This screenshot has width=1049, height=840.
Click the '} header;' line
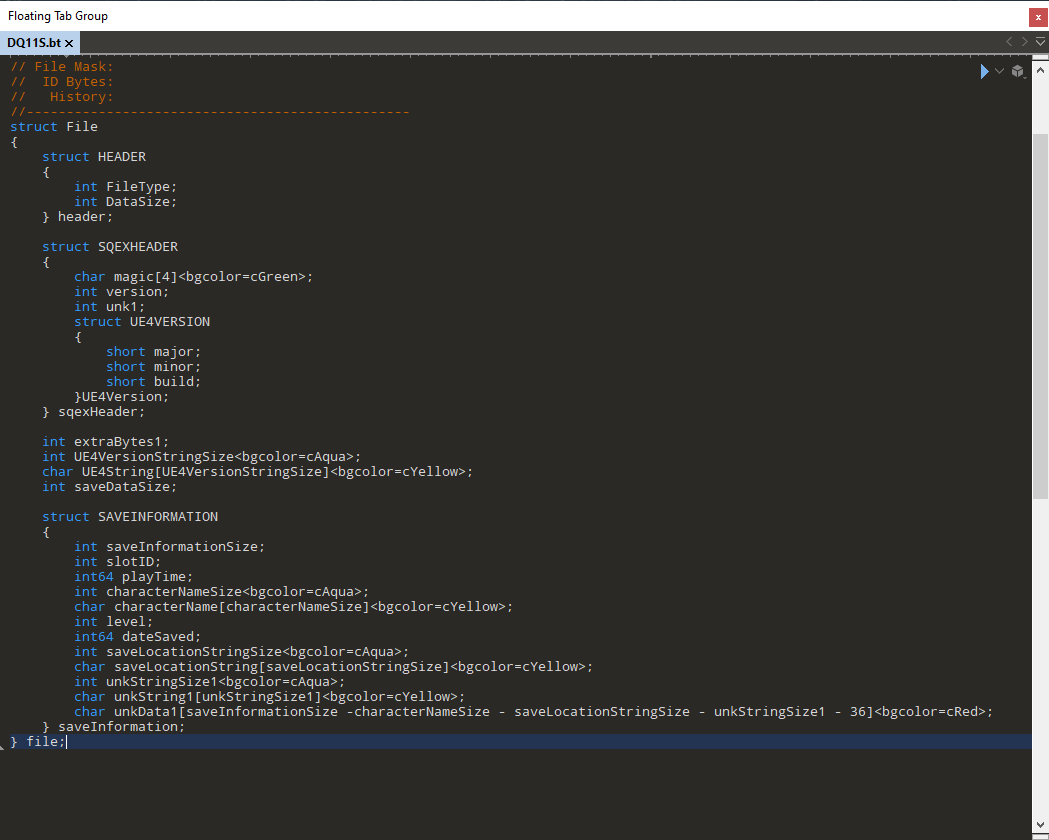78,217
